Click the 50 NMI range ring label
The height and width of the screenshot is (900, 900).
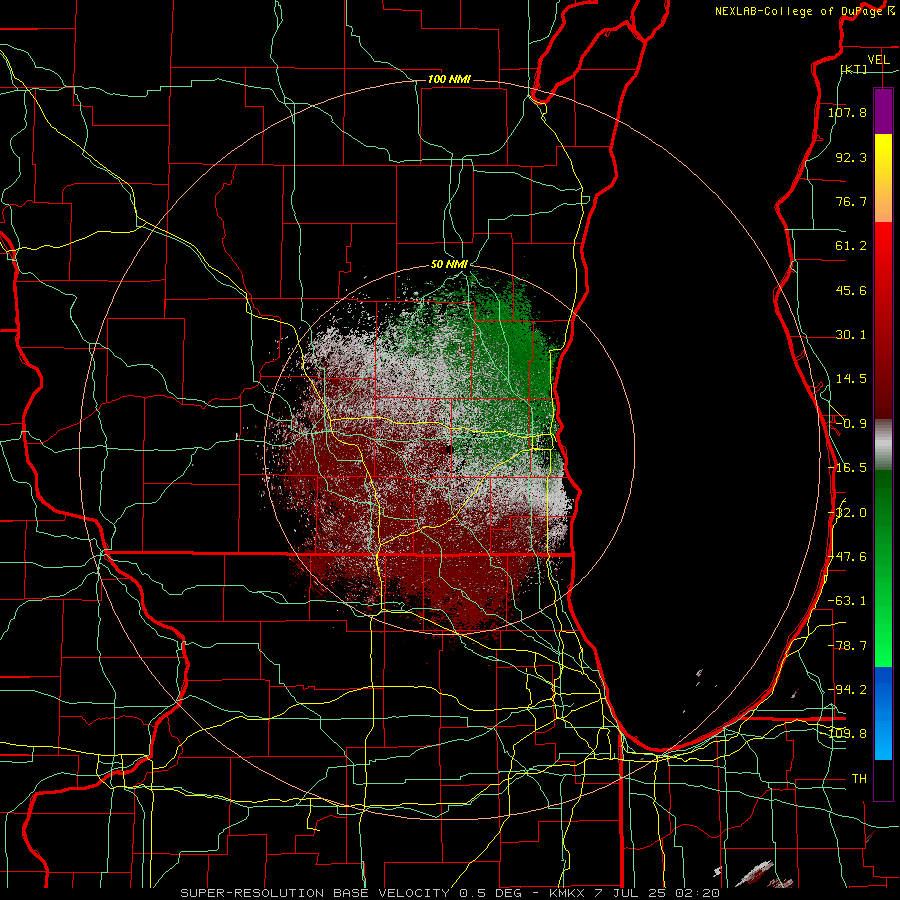click(x=449, y=265)
